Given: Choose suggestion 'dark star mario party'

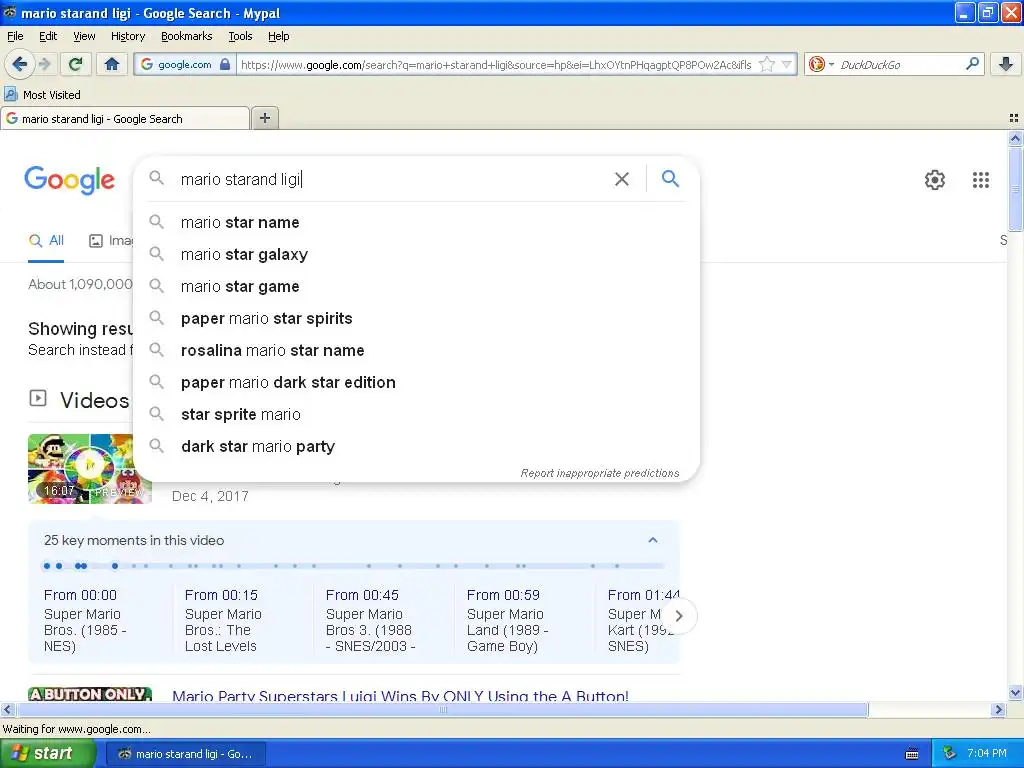Looking at the screenshot, I should pyautogui.click(x=416, y=446).
